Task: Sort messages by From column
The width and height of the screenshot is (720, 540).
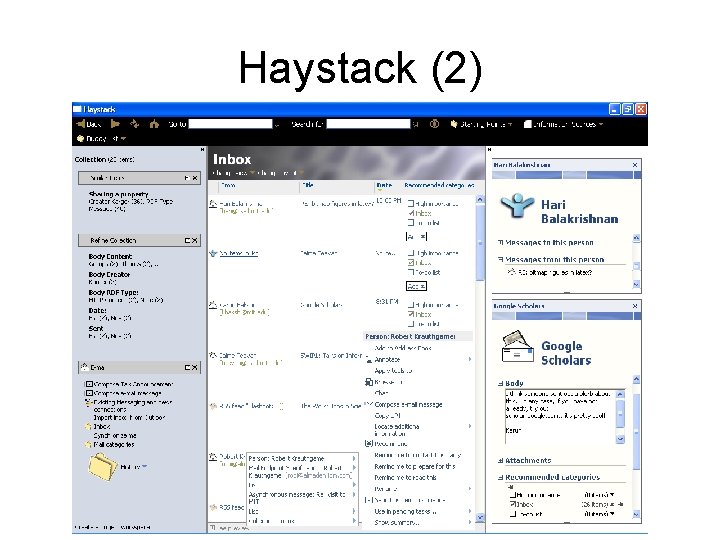Action: pos(228,185)
